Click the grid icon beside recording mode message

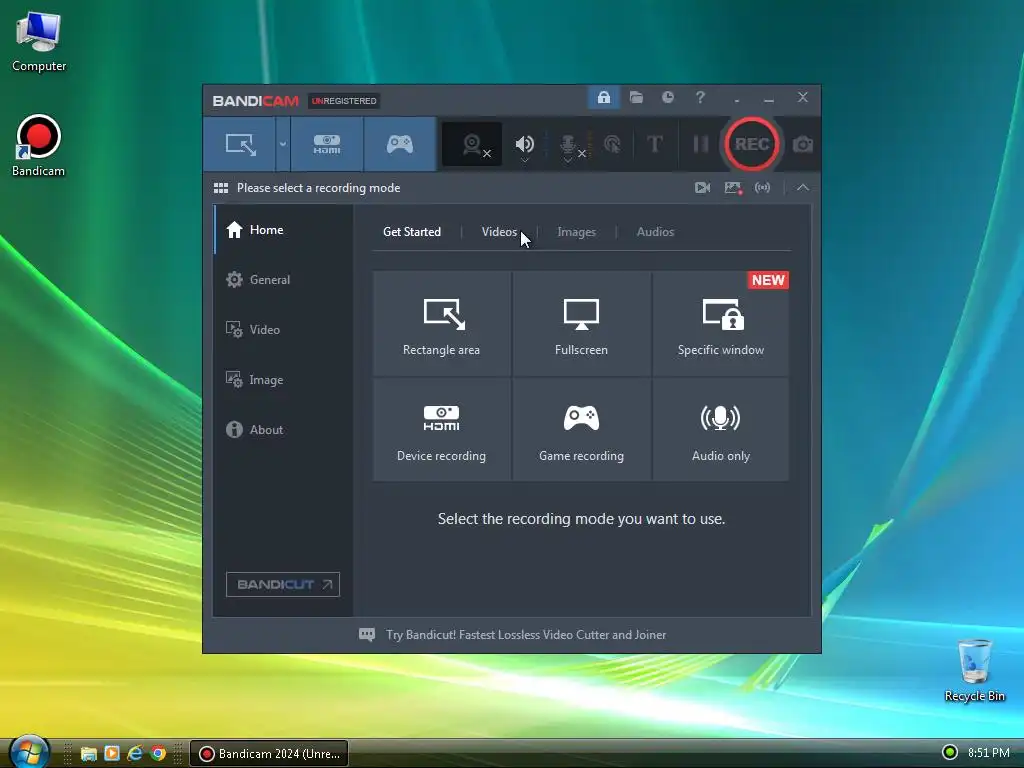click(221, 188)
